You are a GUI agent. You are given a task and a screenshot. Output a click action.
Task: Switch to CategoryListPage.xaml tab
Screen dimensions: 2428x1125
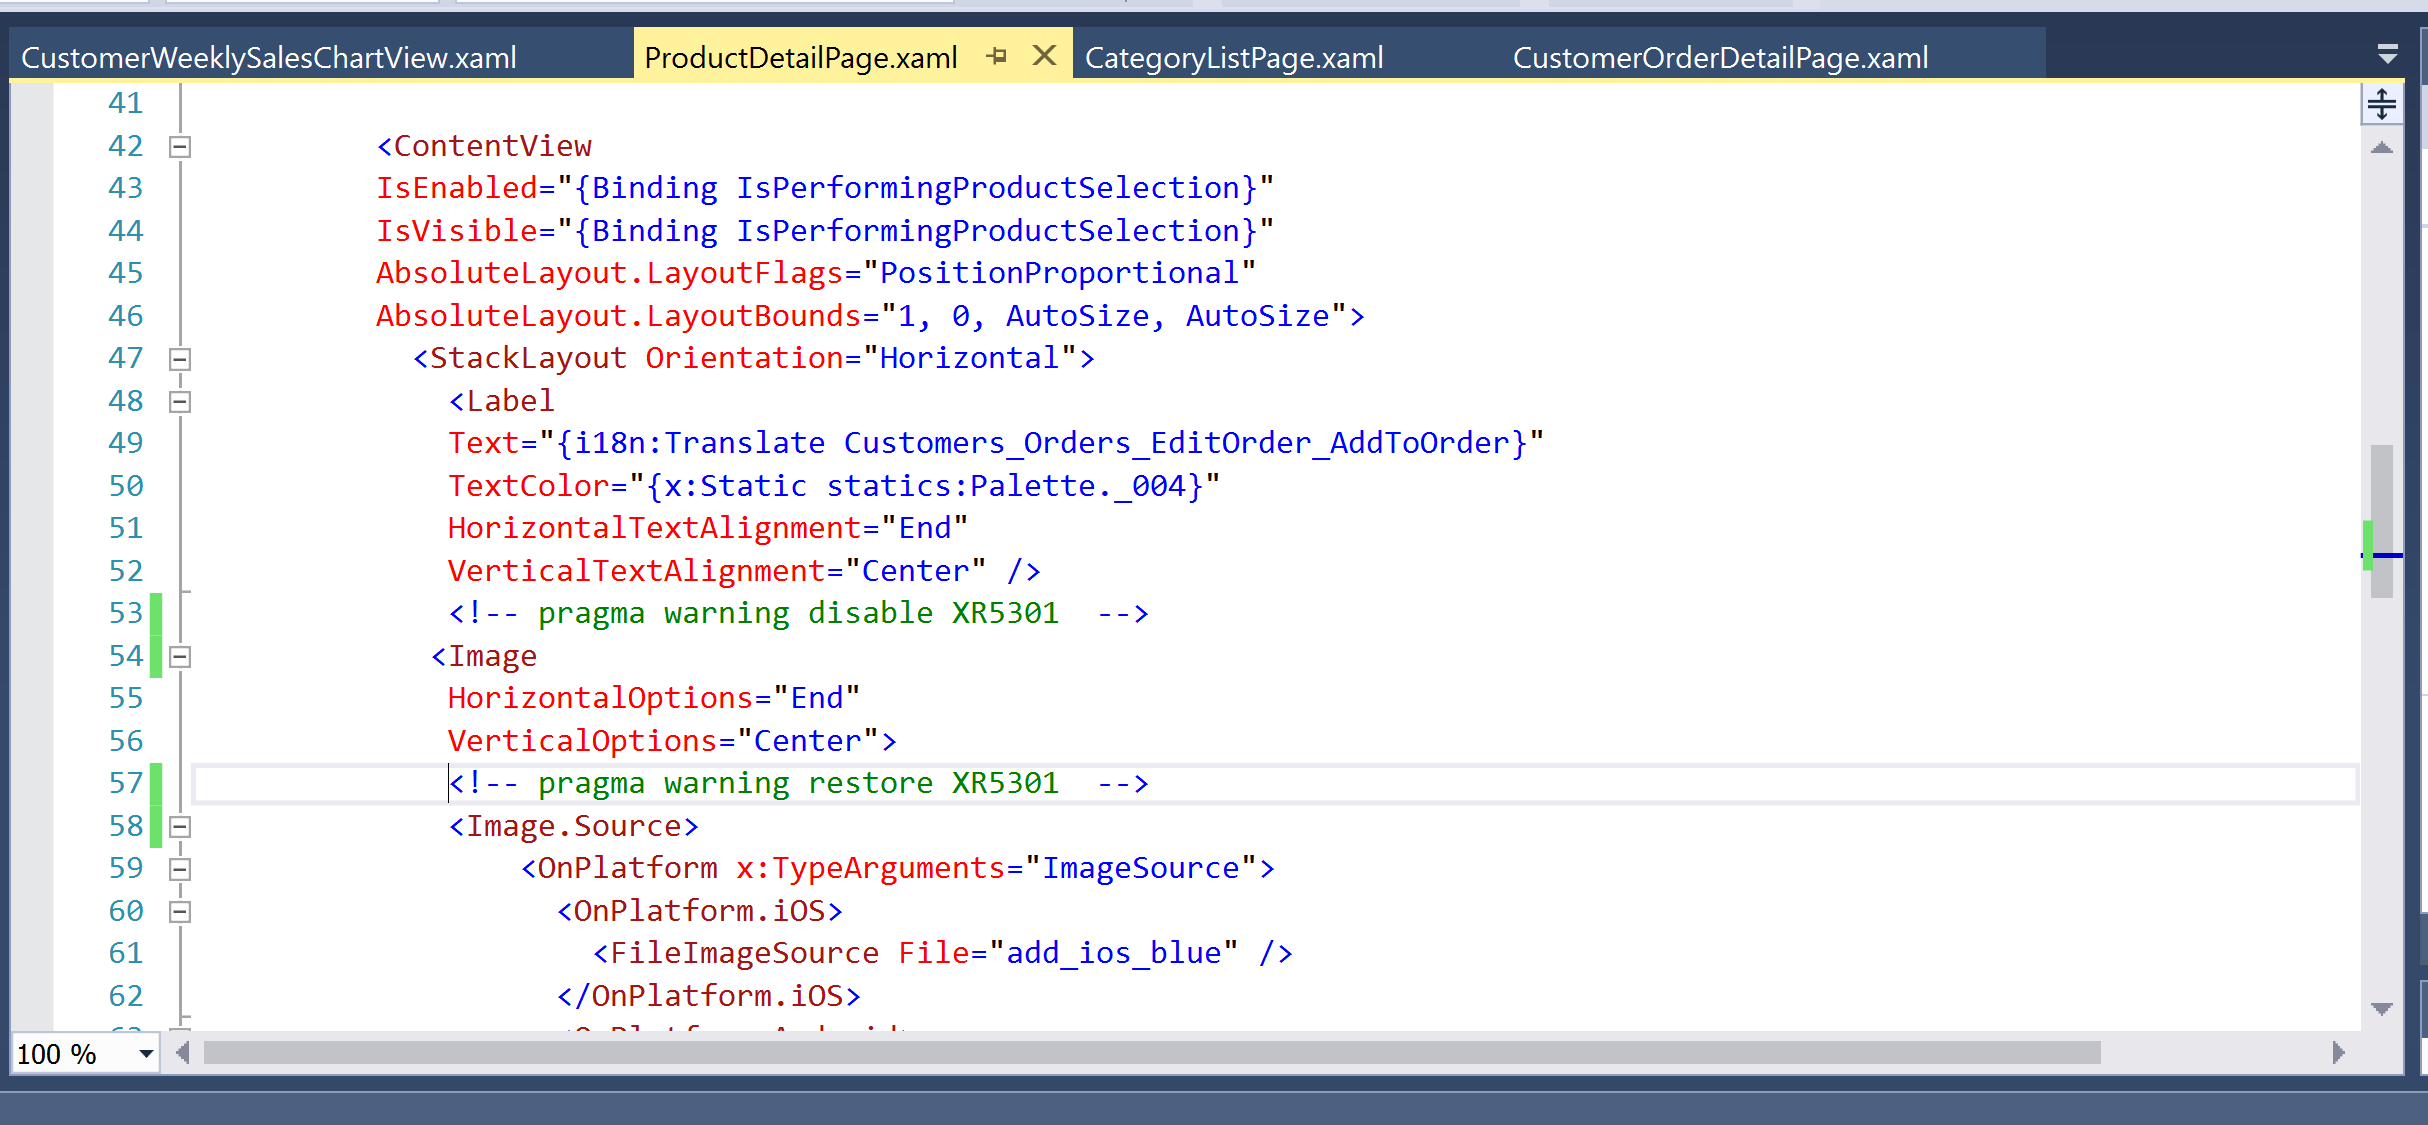1233,58
